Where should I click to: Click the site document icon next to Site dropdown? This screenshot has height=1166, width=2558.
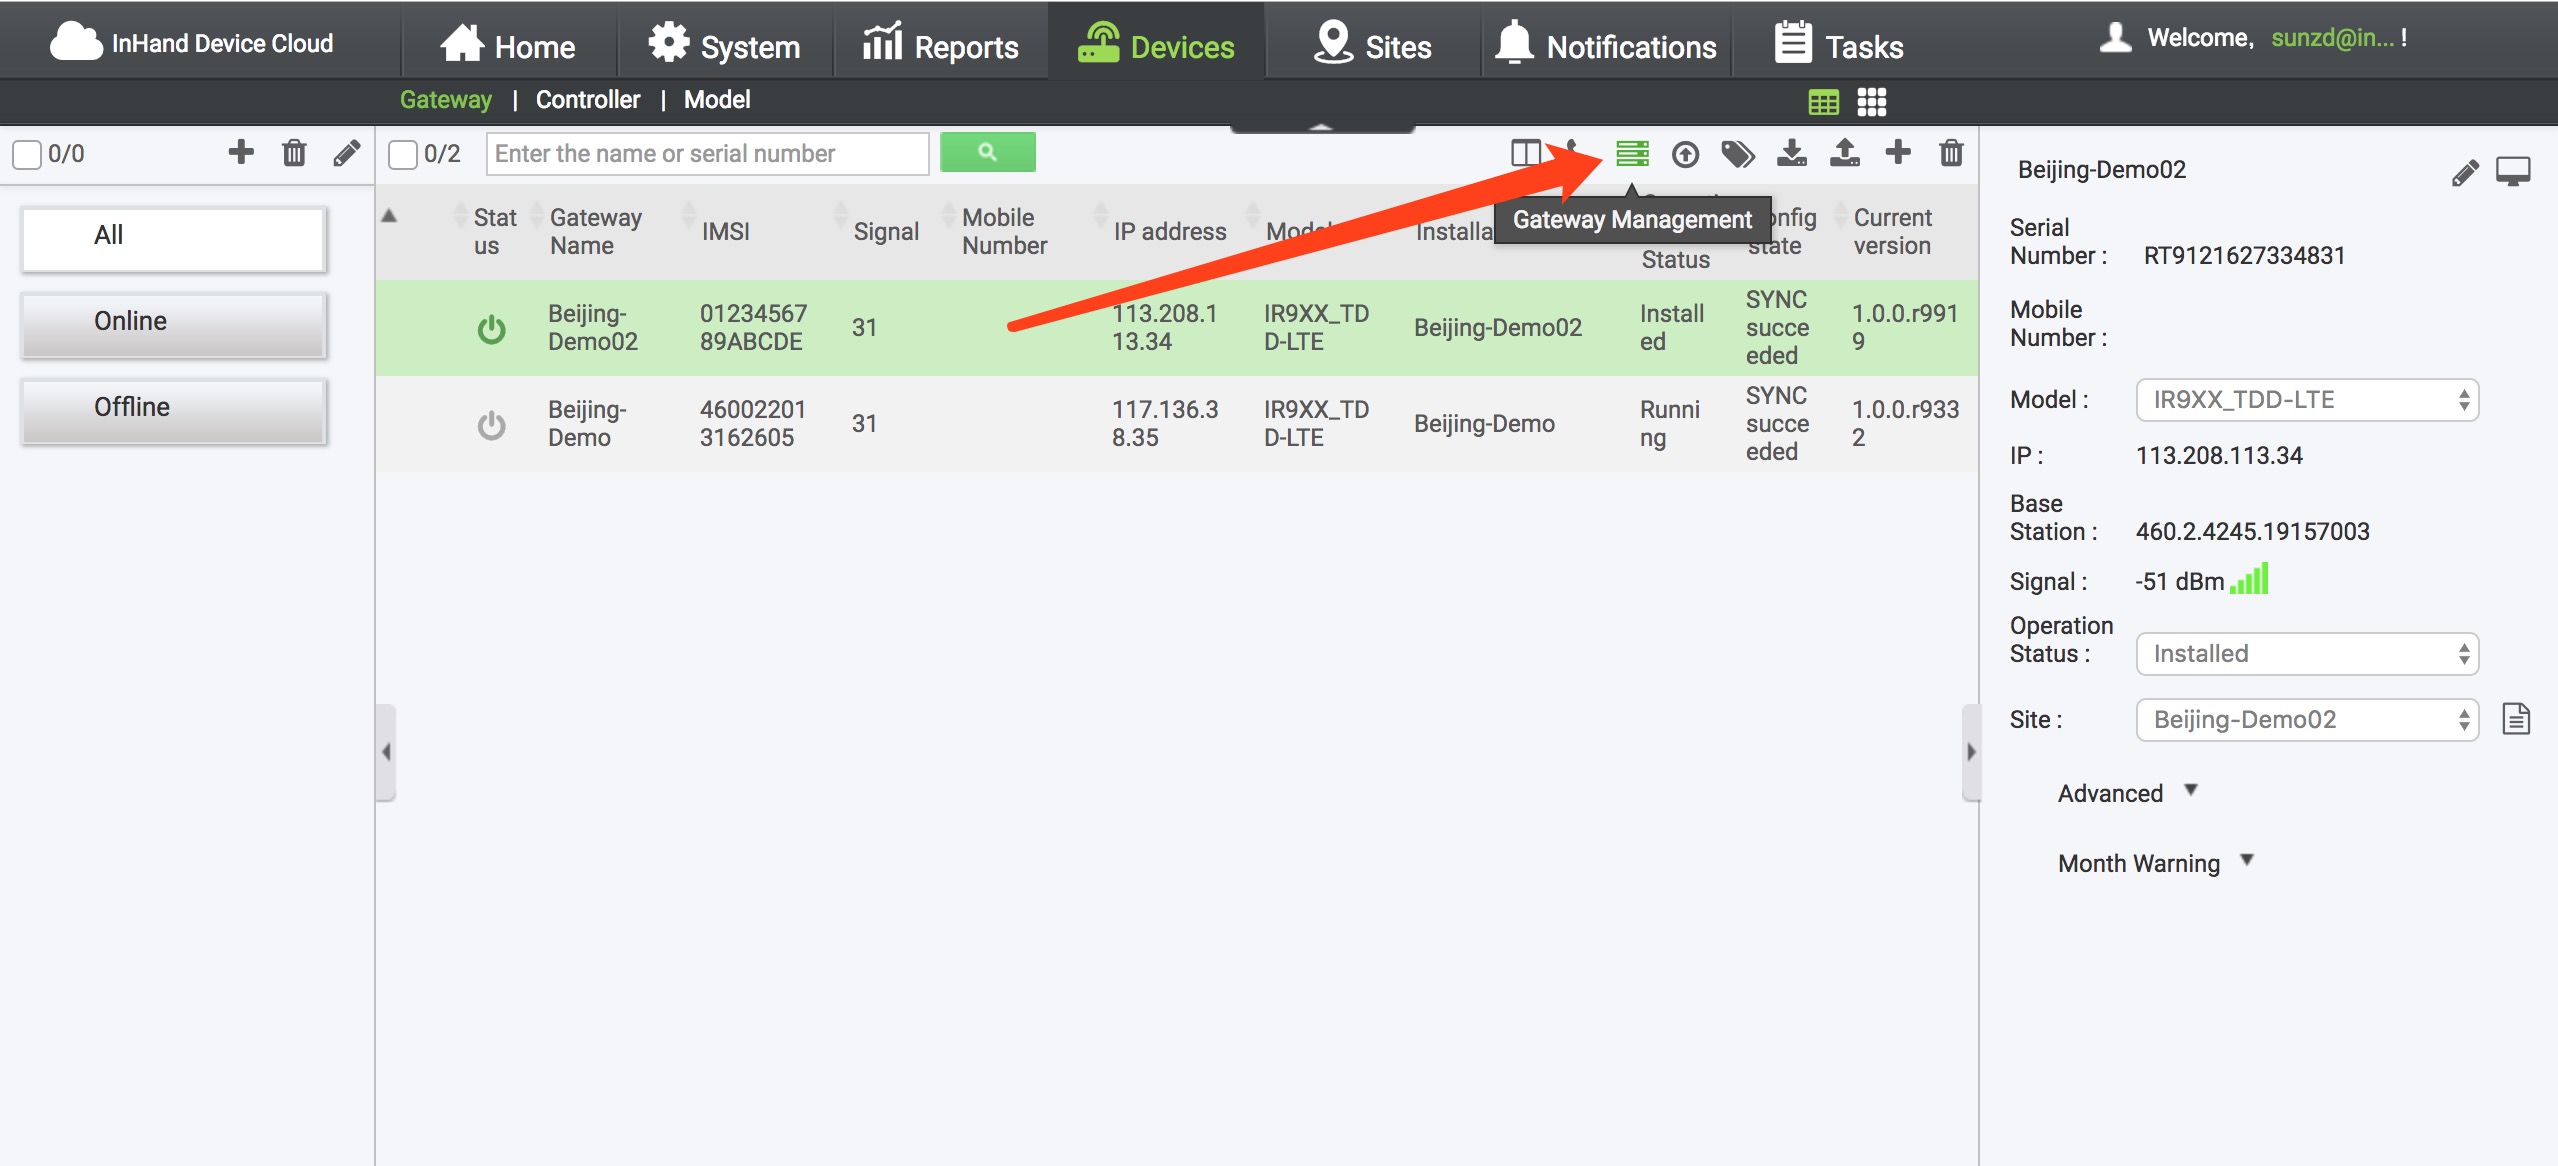[x=2516, y=719]
